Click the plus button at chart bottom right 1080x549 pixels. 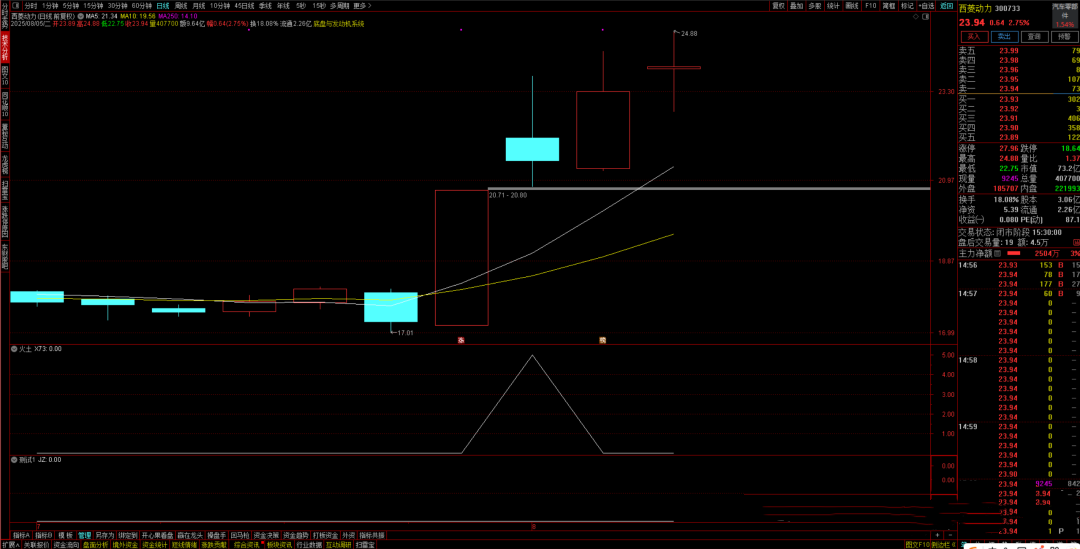pyautogui.click(x=937, y=535)
